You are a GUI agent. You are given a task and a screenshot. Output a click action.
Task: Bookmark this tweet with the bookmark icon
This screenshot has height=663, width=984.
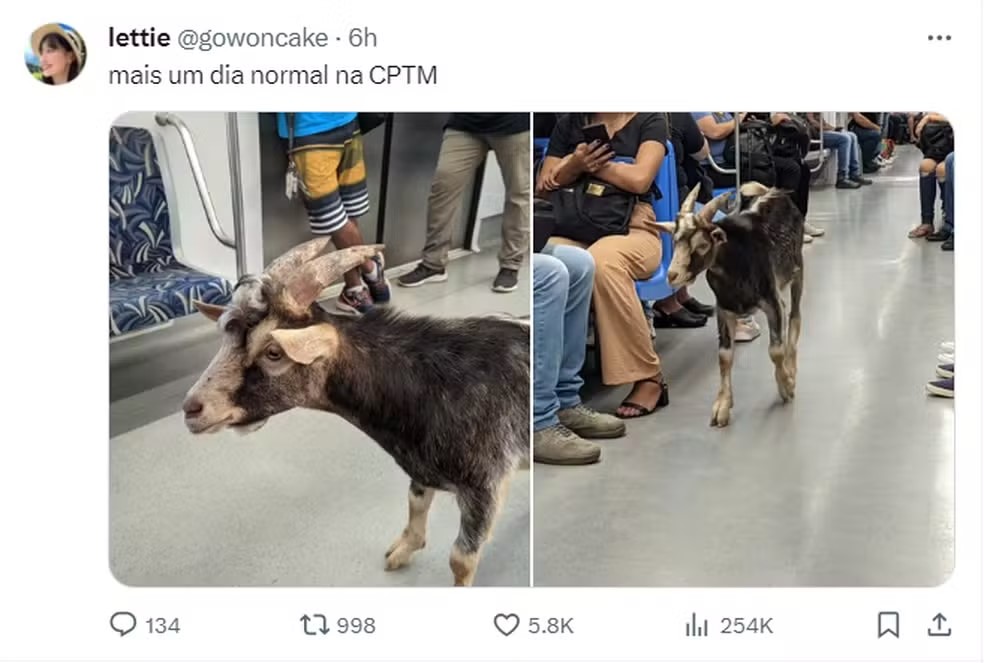[x=888, y=625]
